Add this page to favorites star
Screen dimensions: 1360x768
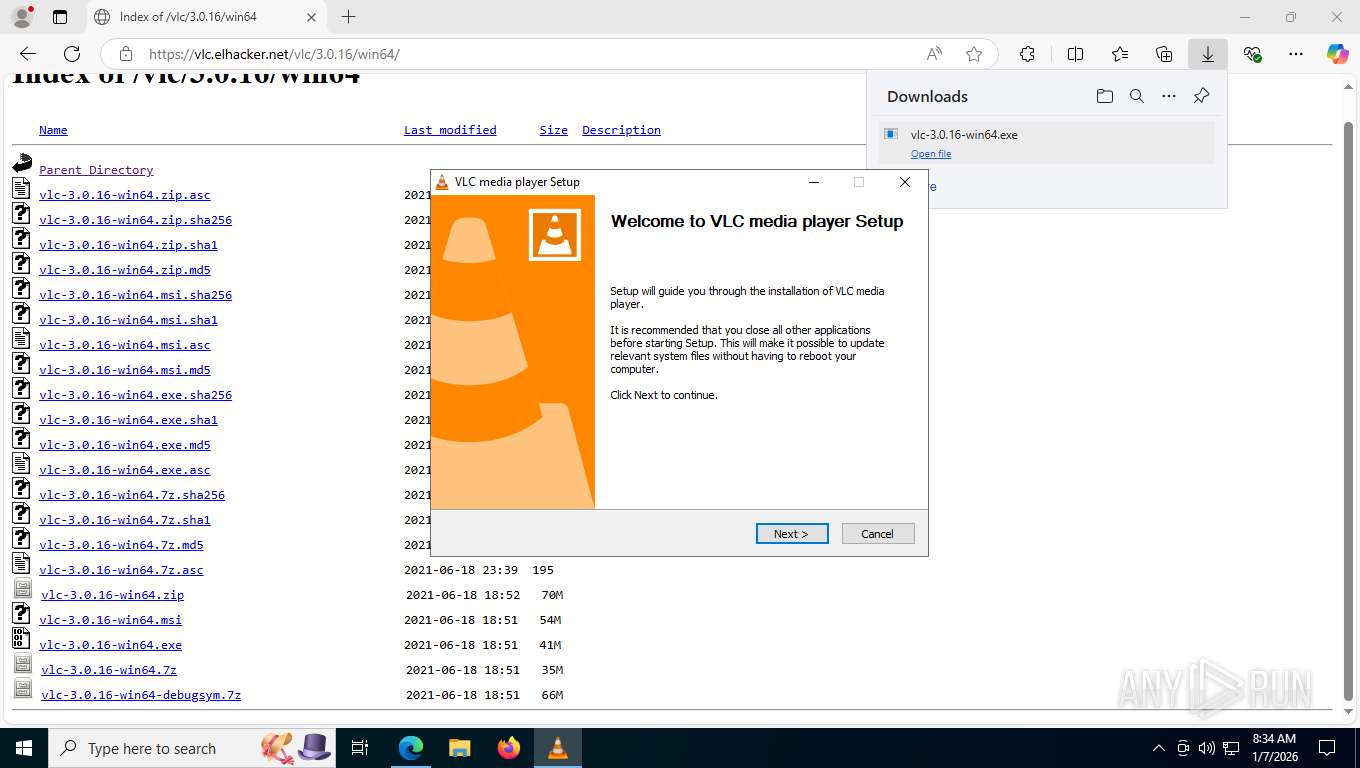974,54
